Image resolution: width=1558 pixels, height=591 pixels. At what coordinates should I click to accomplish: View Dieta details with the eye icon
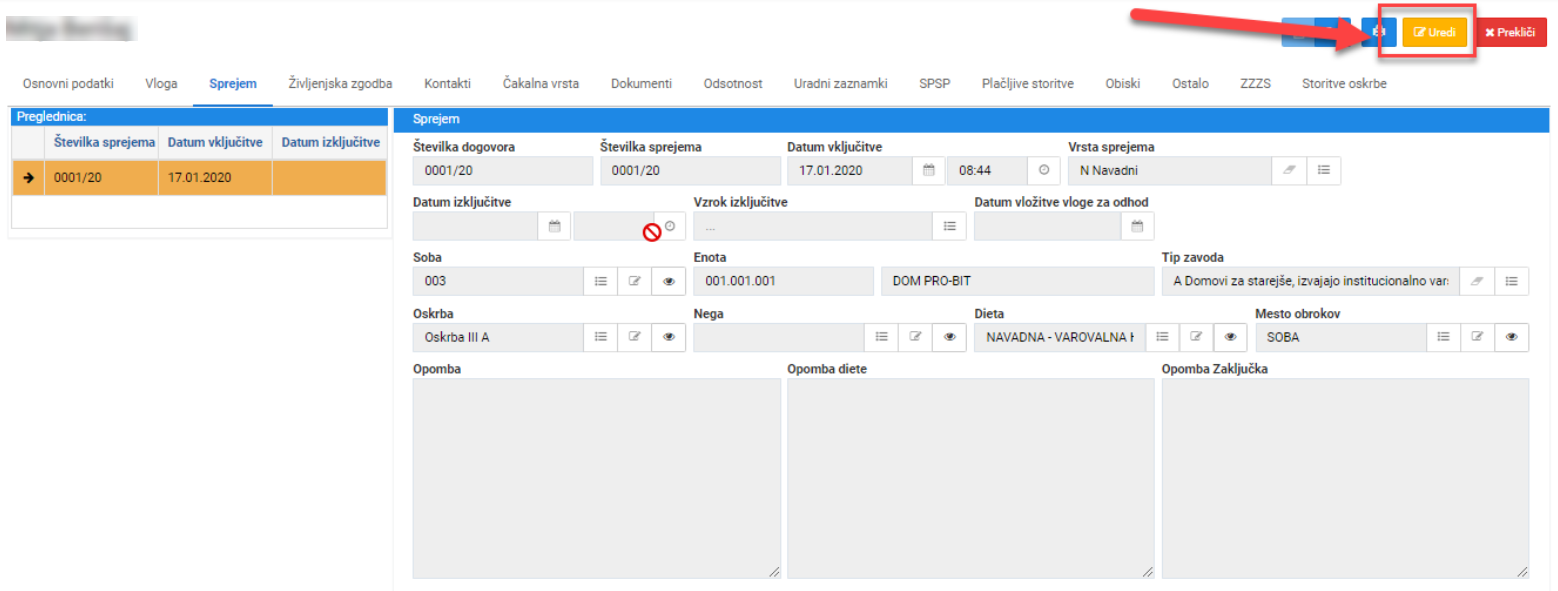pyautogui.click(x=1230, y=337)
